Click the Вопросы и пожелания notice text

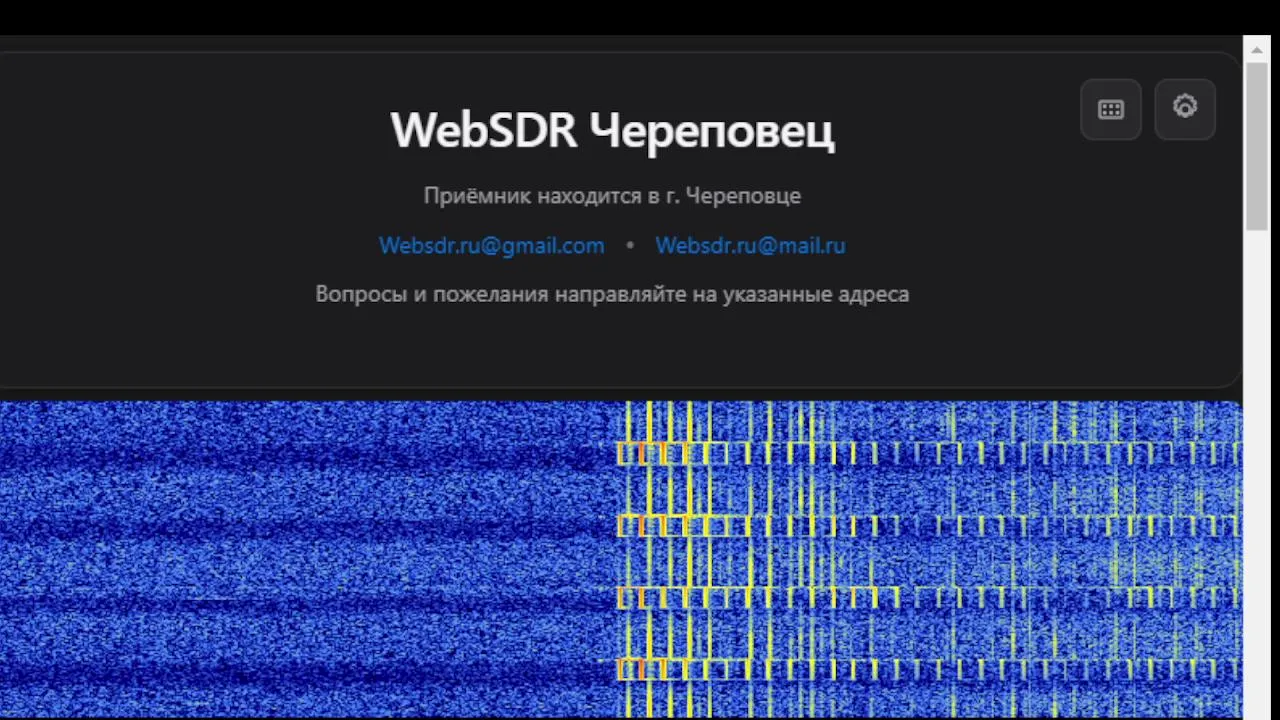[x=612, y=295]
